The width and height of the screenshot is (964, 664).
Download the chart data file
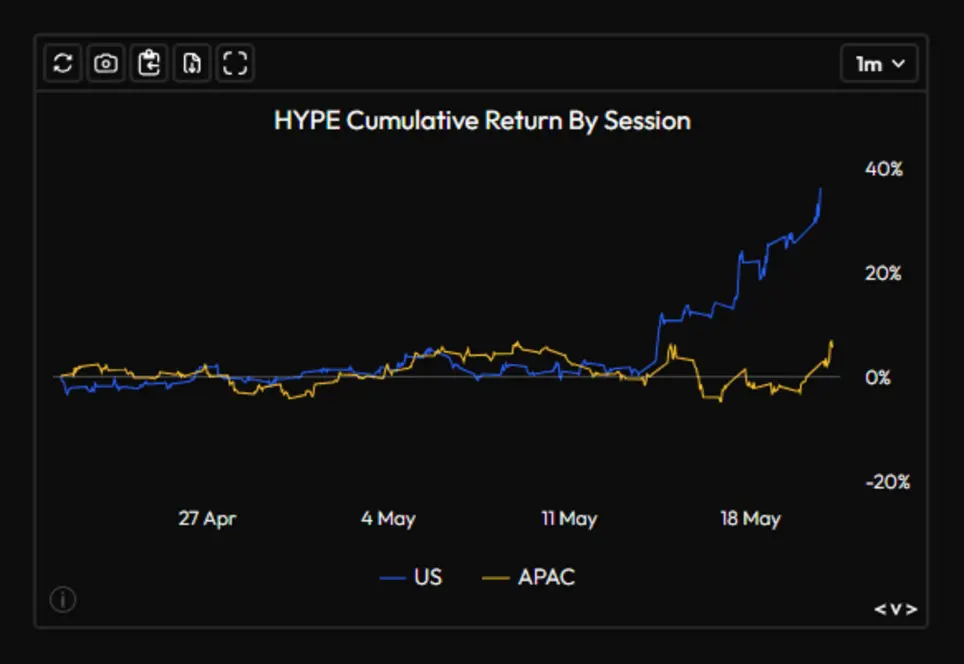click(x=192, y=63)
